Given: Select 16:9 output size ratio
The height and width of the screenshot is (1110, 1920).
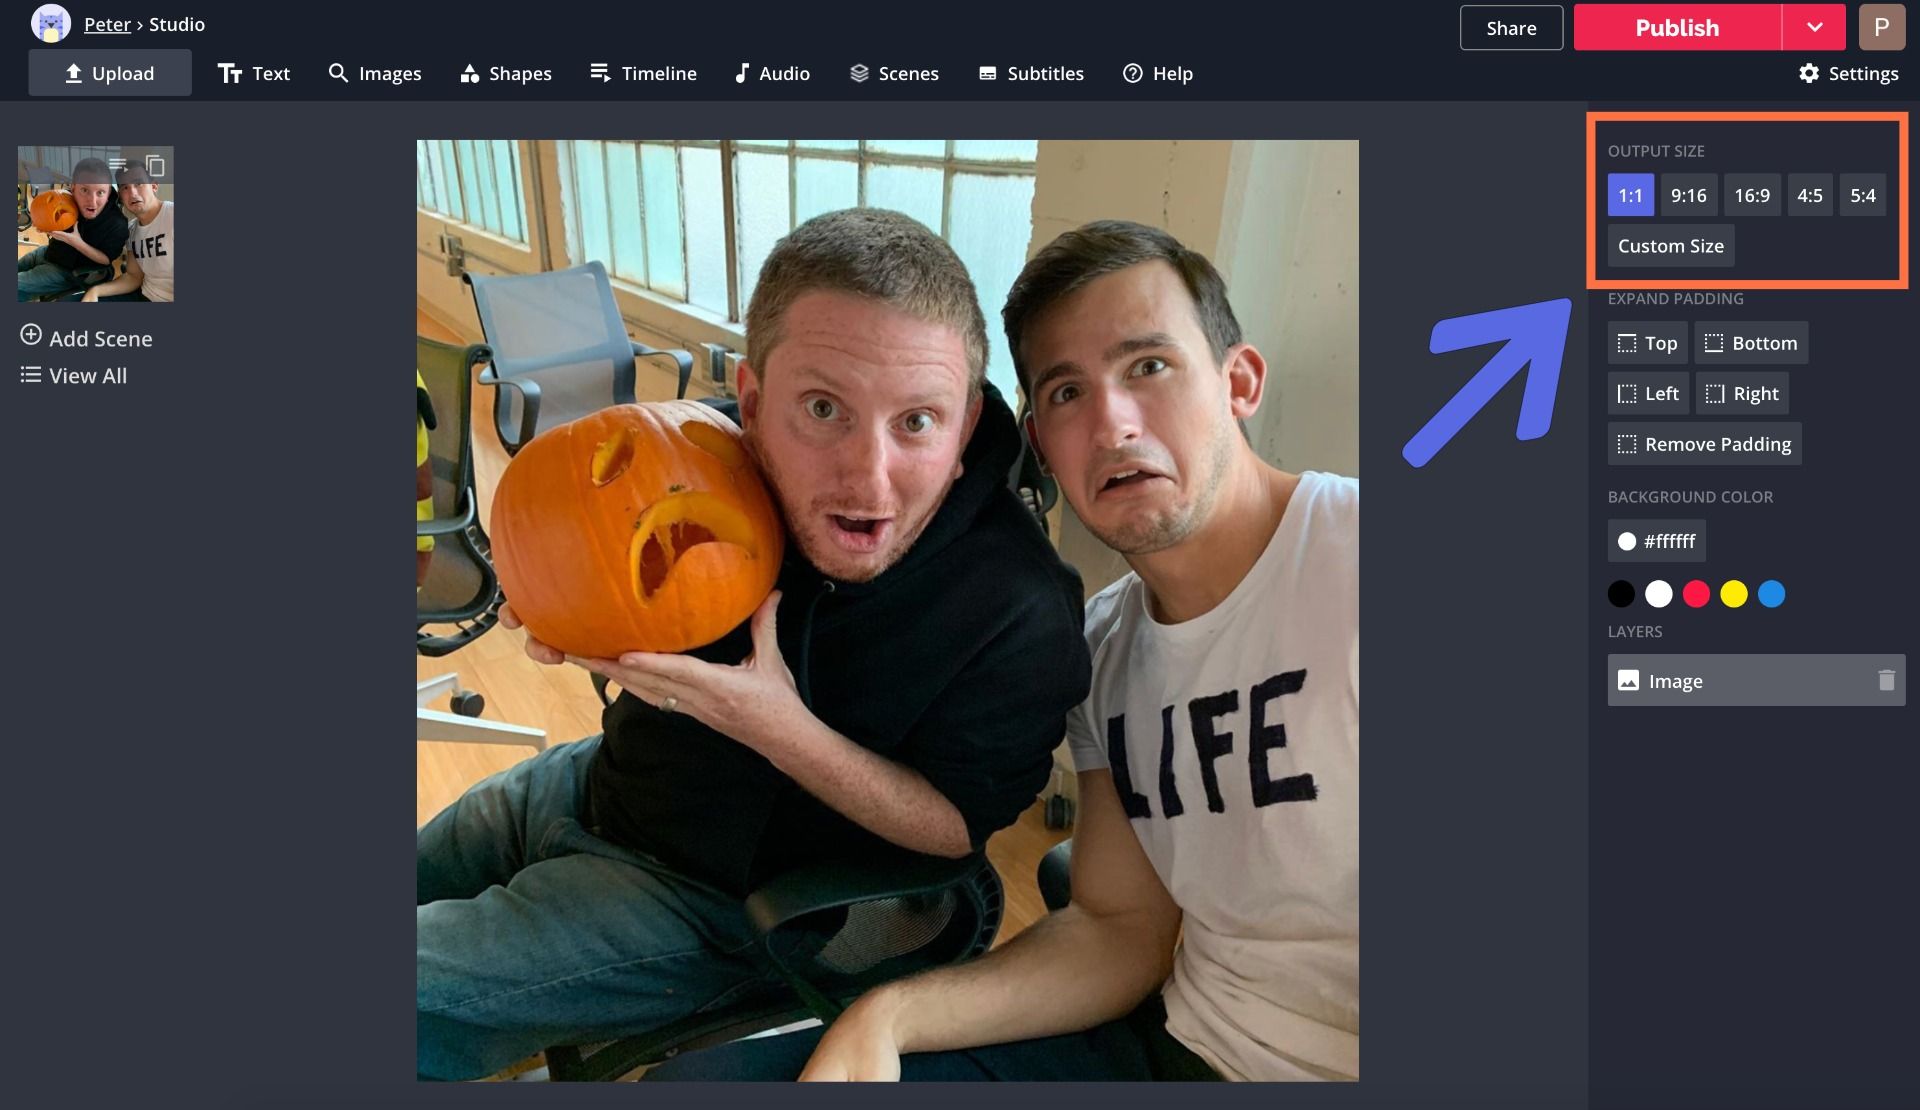Looking at the screenshot, I should [1751, 194].
